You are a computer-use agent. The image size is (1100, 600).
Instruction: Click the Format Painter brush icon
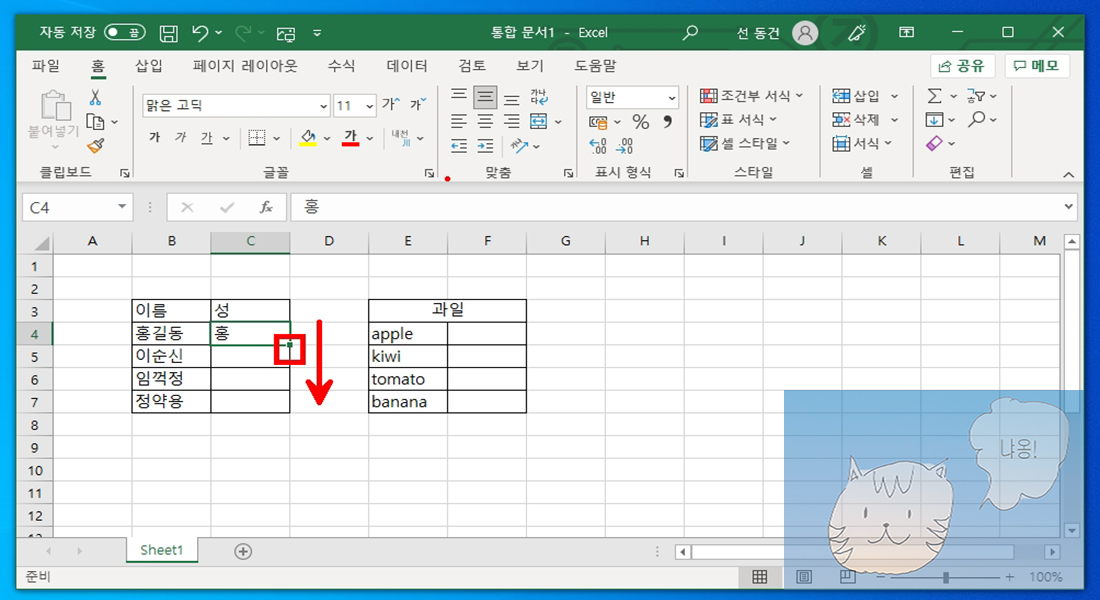click(x=95, y=146)
